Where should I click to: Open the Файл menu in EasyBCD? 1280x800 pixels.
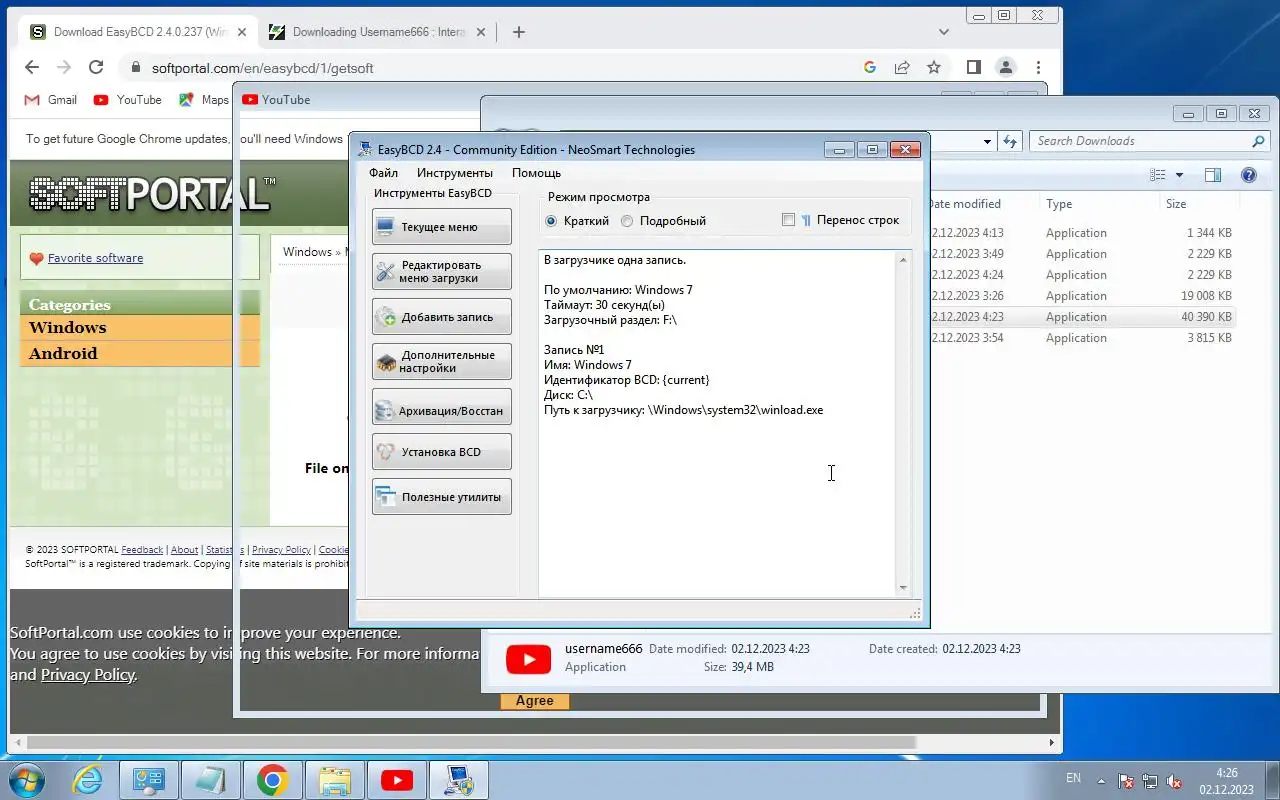pos(383,173)
